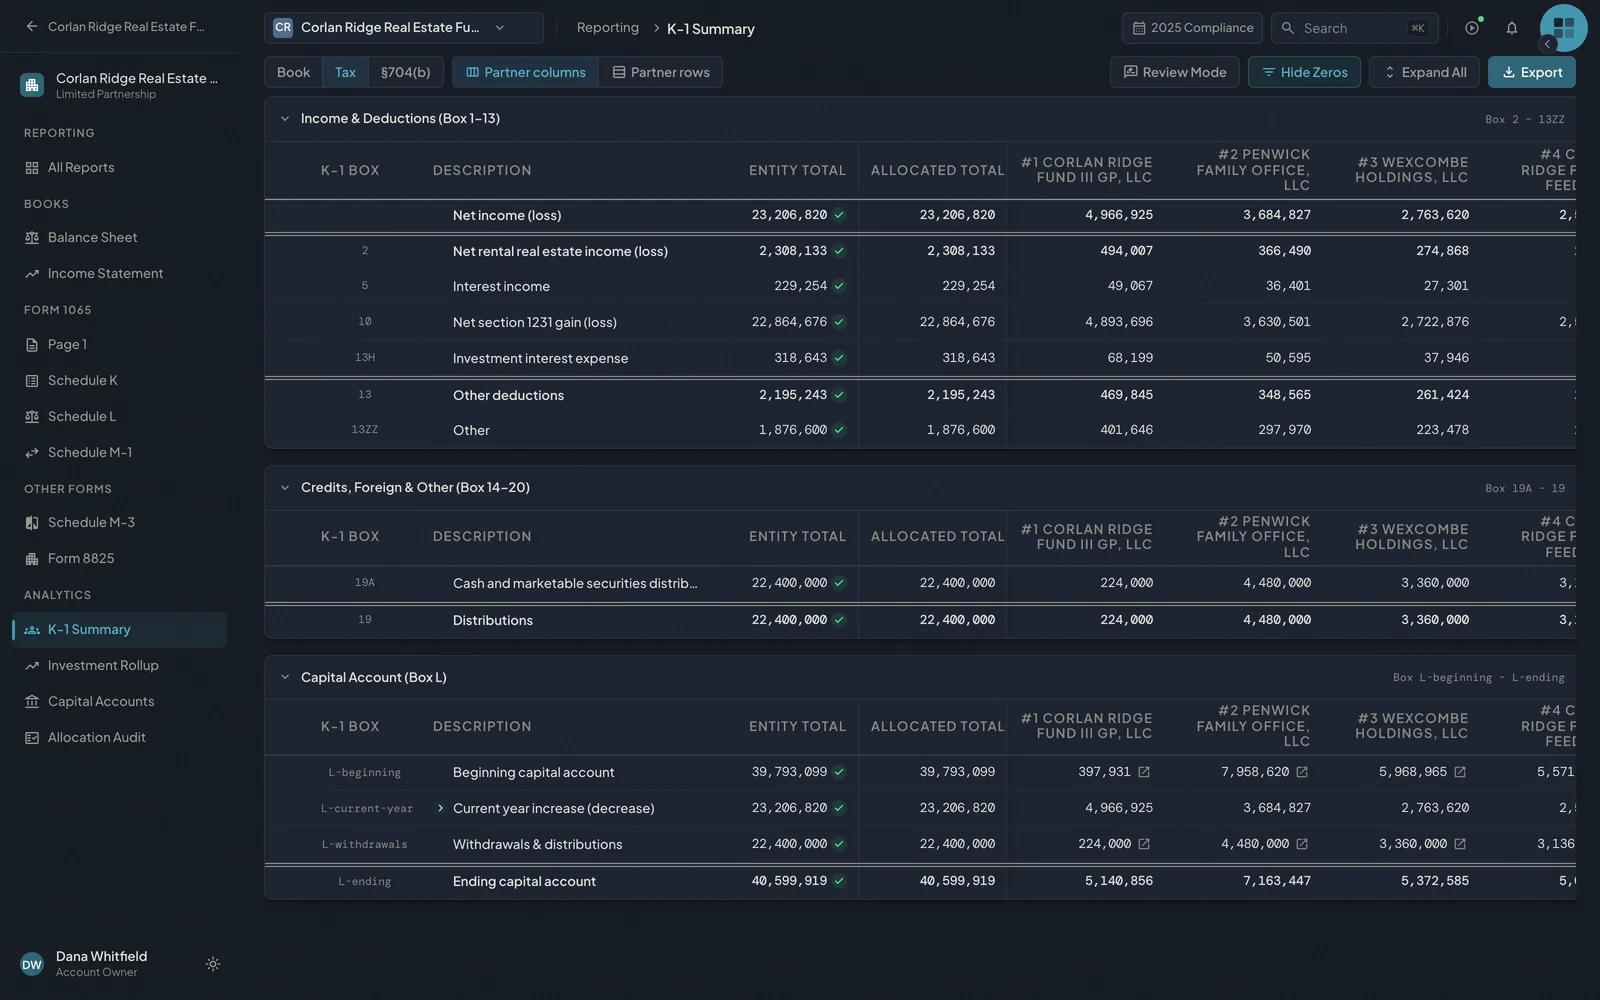Click green check beside Net income 23,206,820
This screenshot has width=1600, height=1000.
[x=839, y=215]
